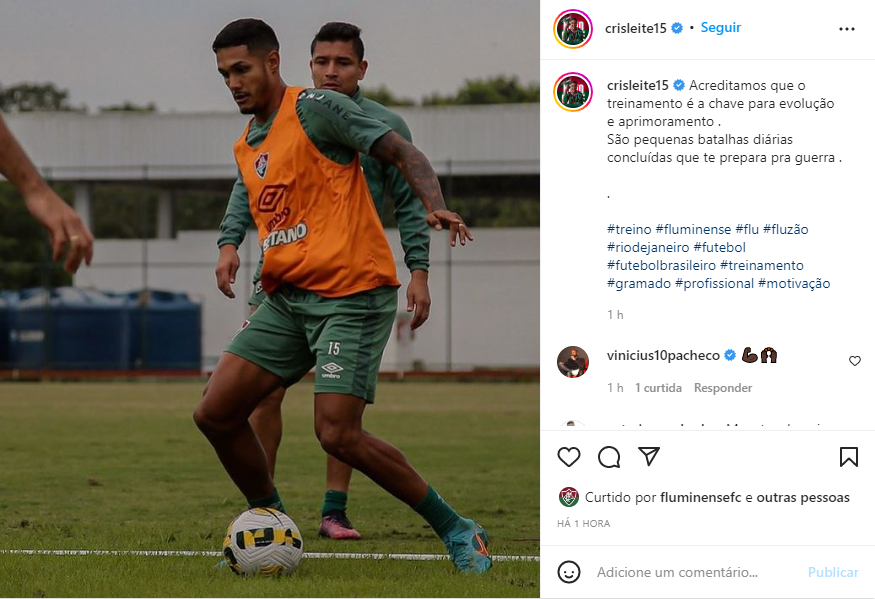Open the three-dot more options menu
Image resolution: width=875 pixels, height=599 pixels.
point(847,29)
